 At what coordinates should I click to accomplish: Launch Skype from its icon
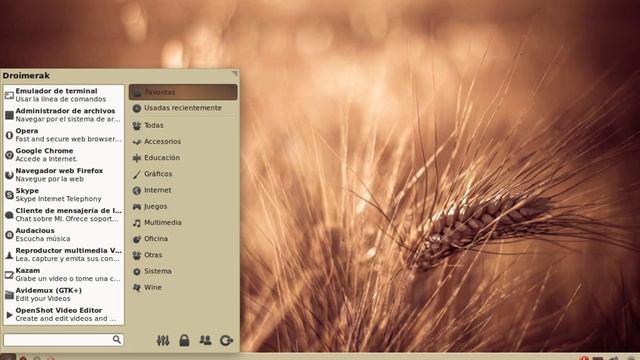click(9, 195)
